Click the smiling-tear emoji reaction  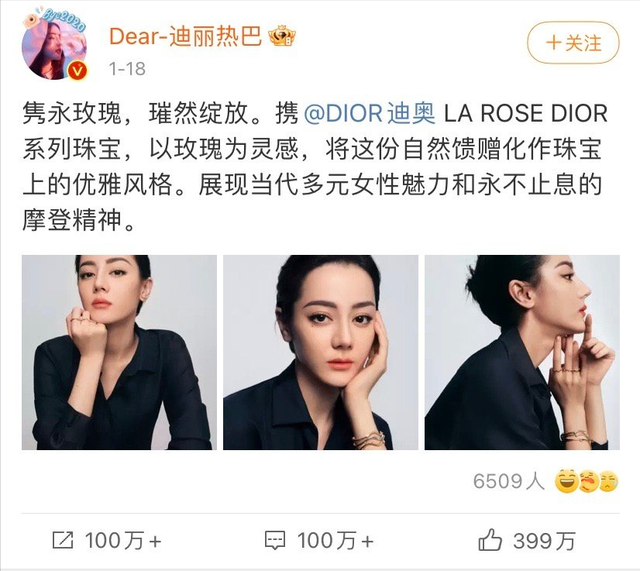[x=608, y=481]
